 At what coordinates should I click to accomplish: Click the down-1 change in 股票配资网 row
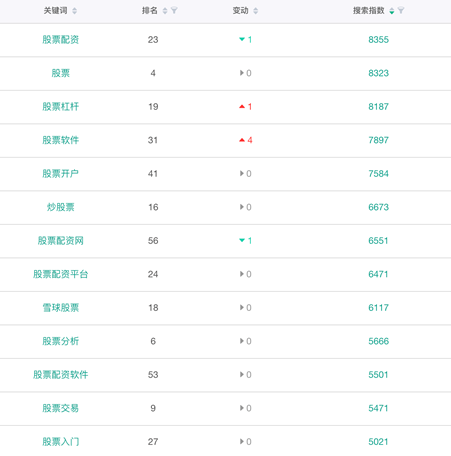(x=246, y=241)
